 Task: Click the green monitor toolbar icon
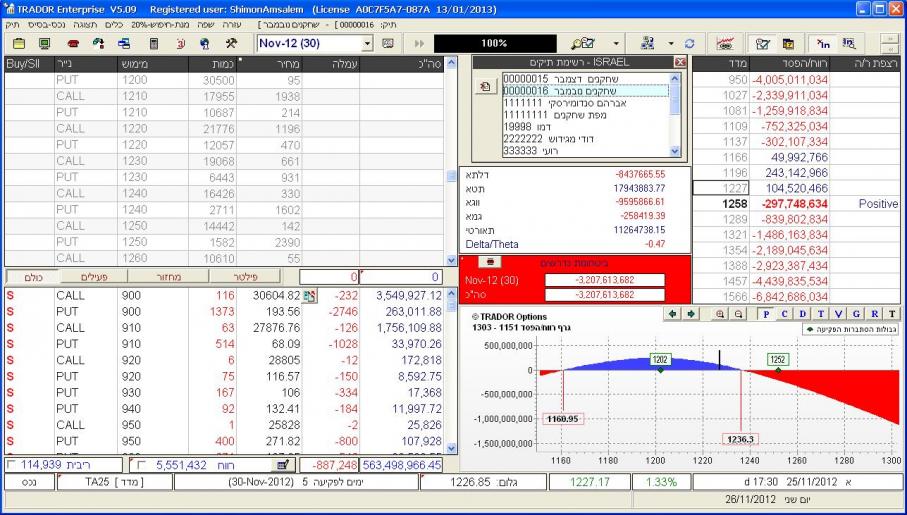(45, 44)
